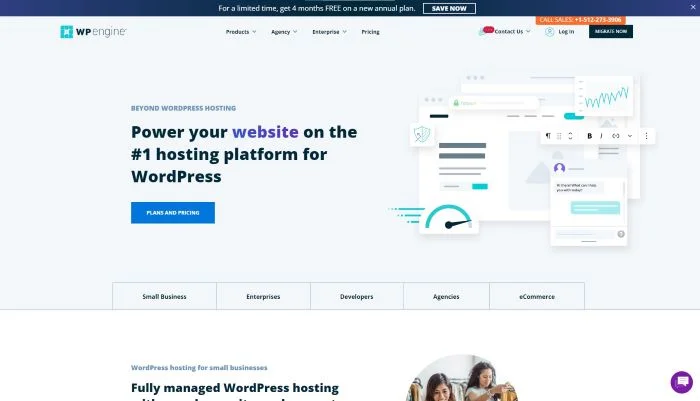Screen dimensions: 700x401
Task: Select the eCommerce tab
Action: [x=537, y=297]
